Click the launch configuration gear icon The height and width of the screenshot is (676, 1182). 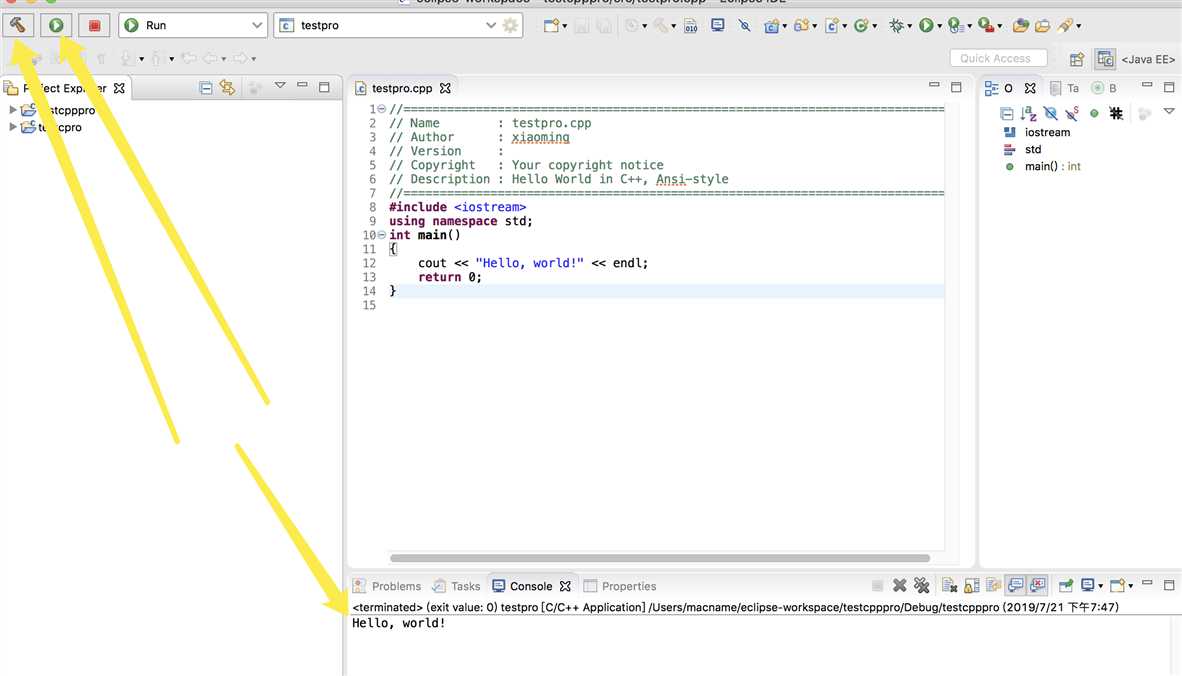[x=511, y=25]
